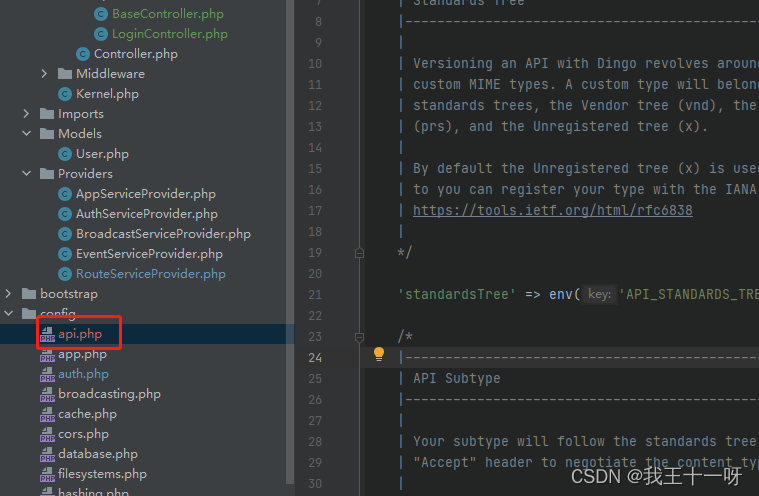Click the class icon beside Controller.php

[83, 54]
